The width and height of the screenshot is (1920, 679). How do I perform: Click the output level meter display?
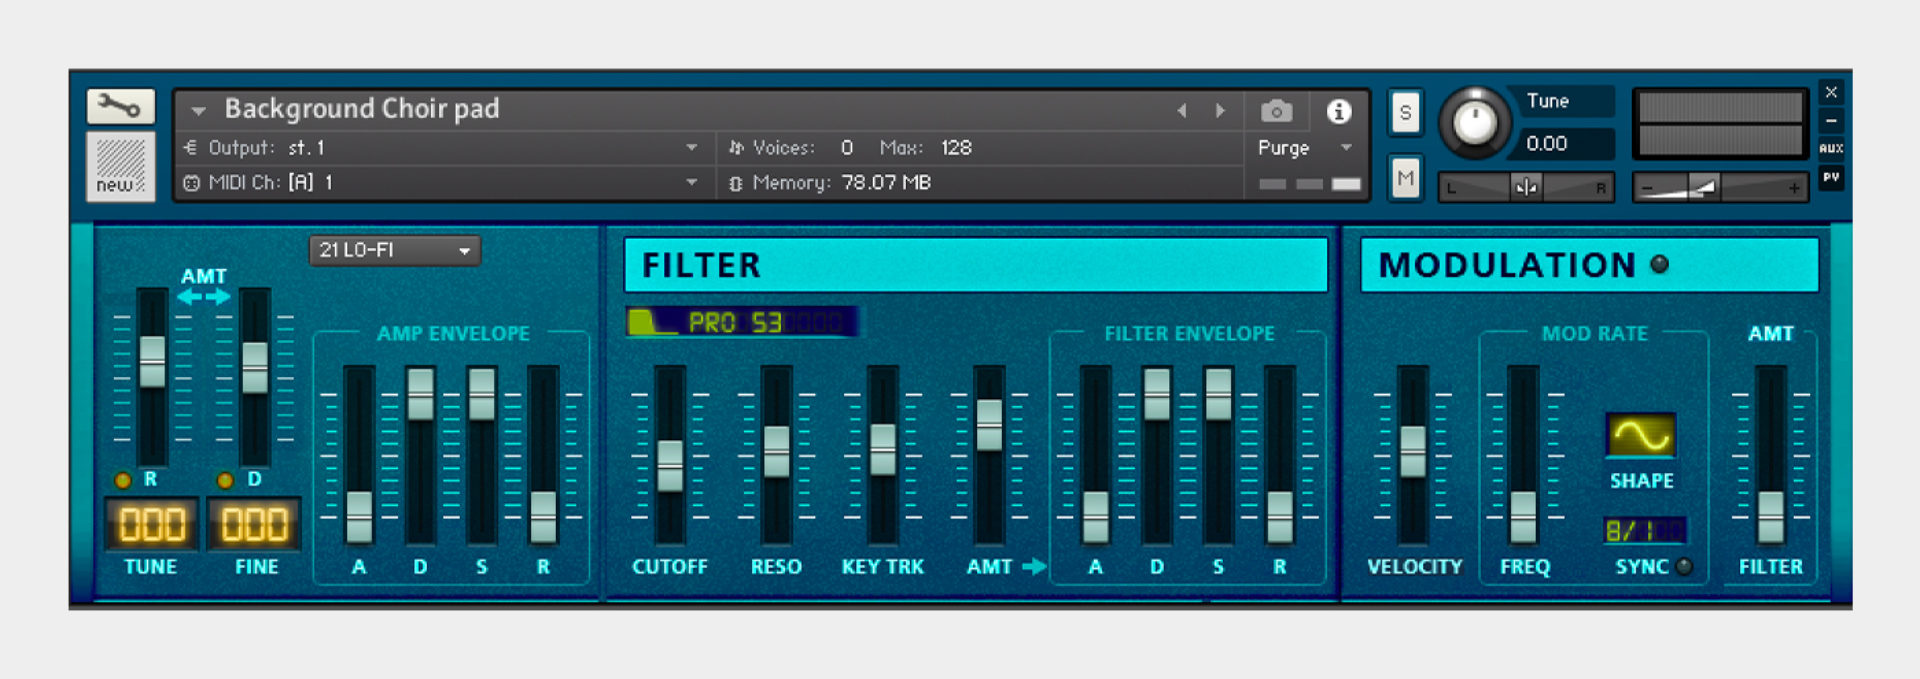click(x=1720, y=124)
